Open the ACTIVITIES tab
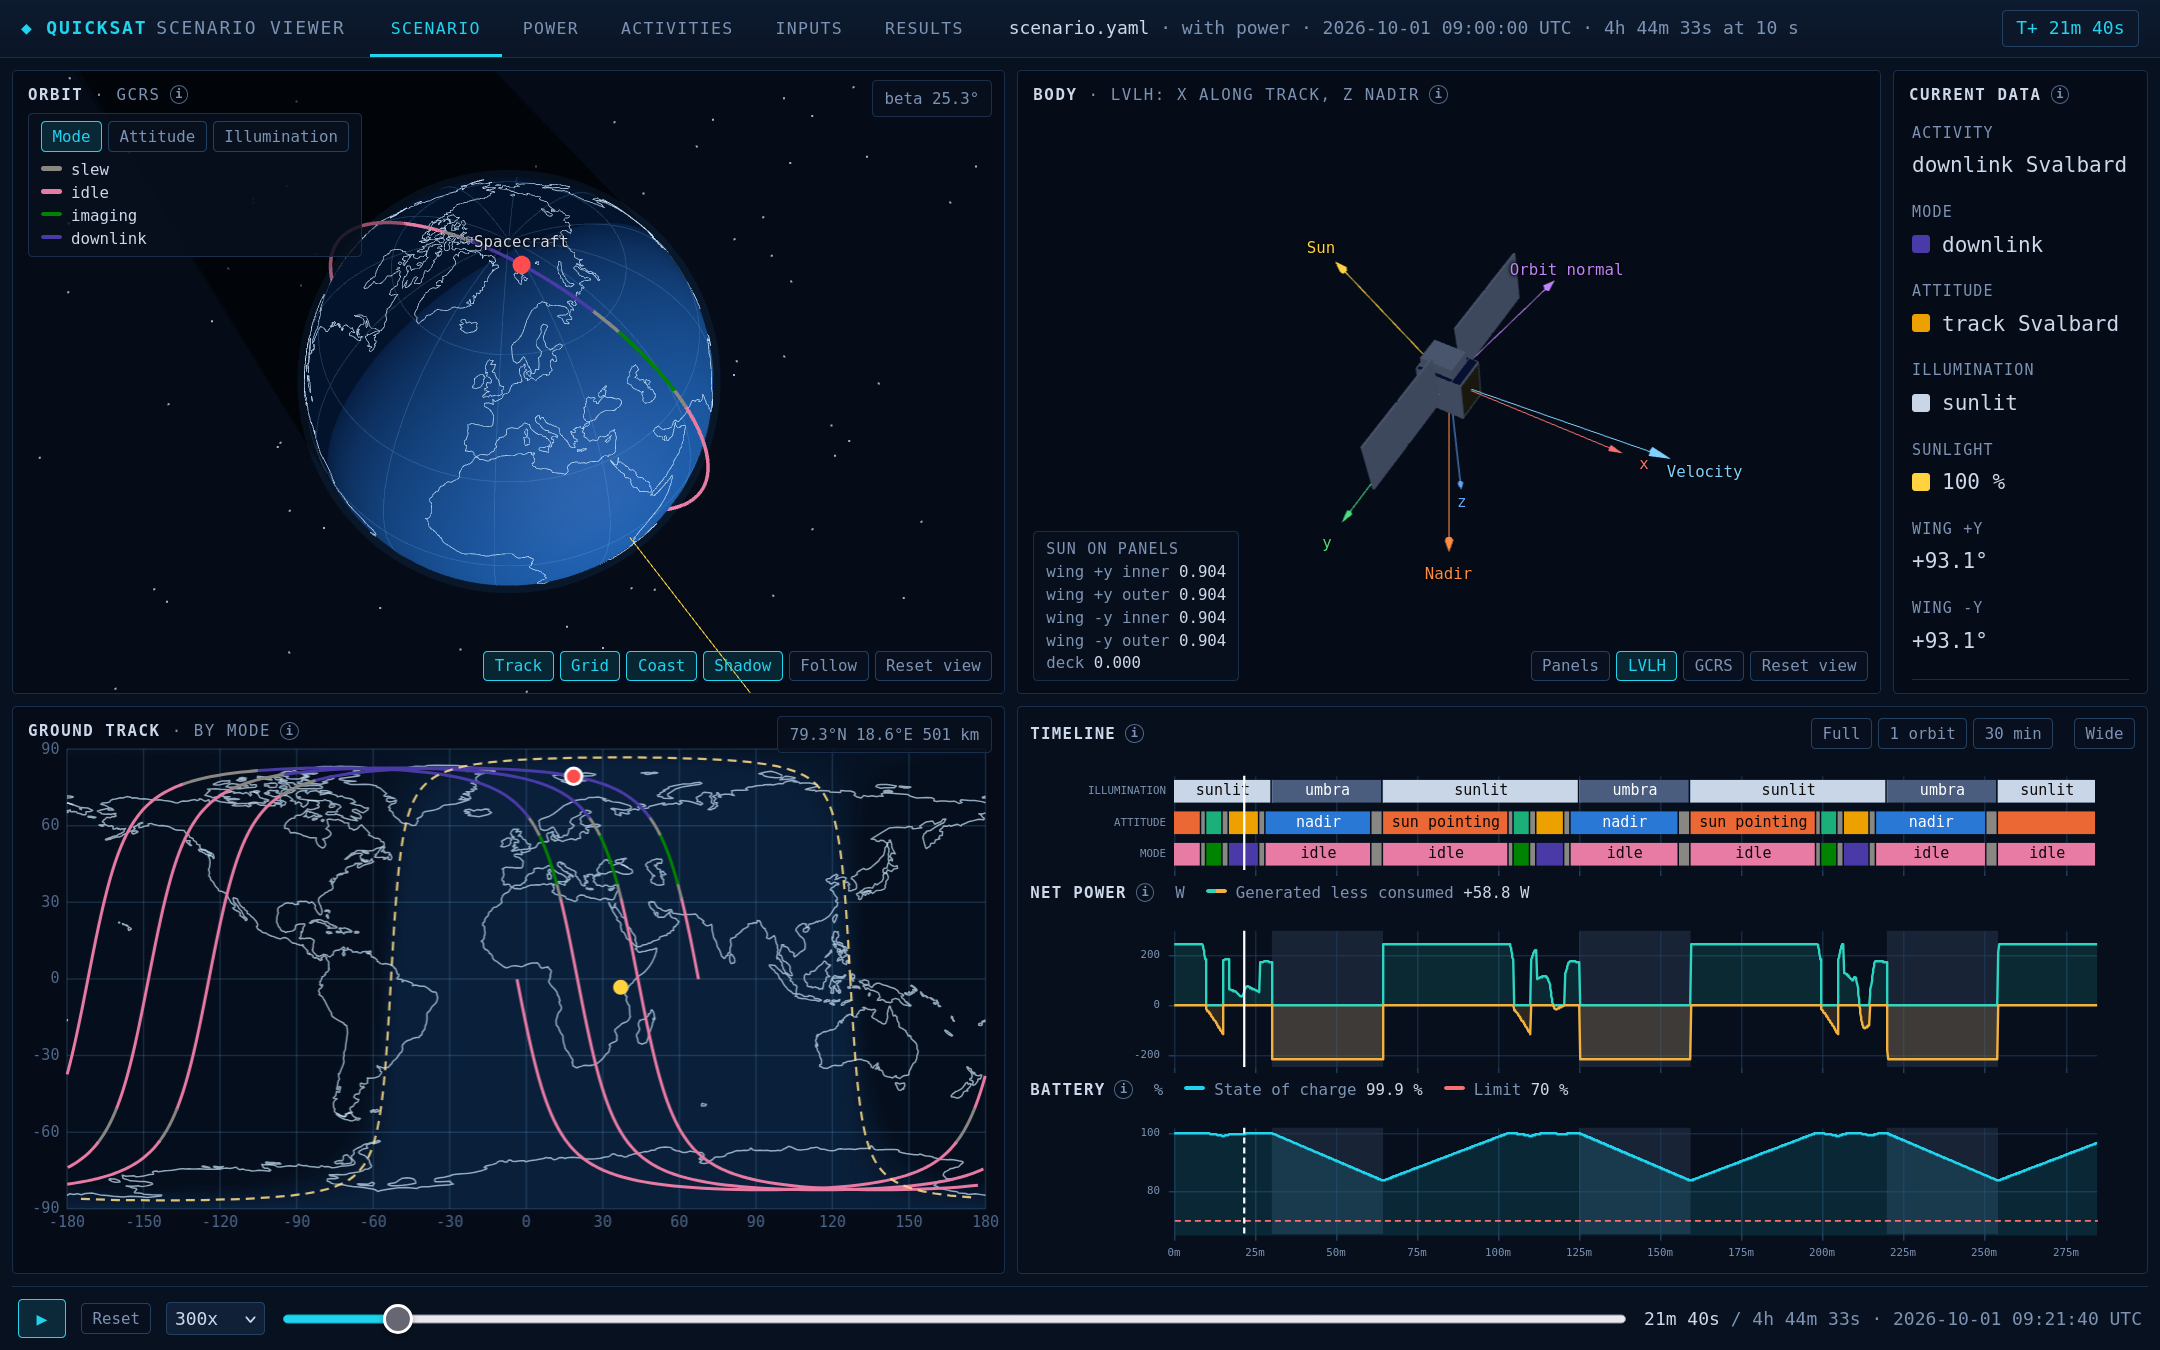2160x1350 pixels. [676, 29]
